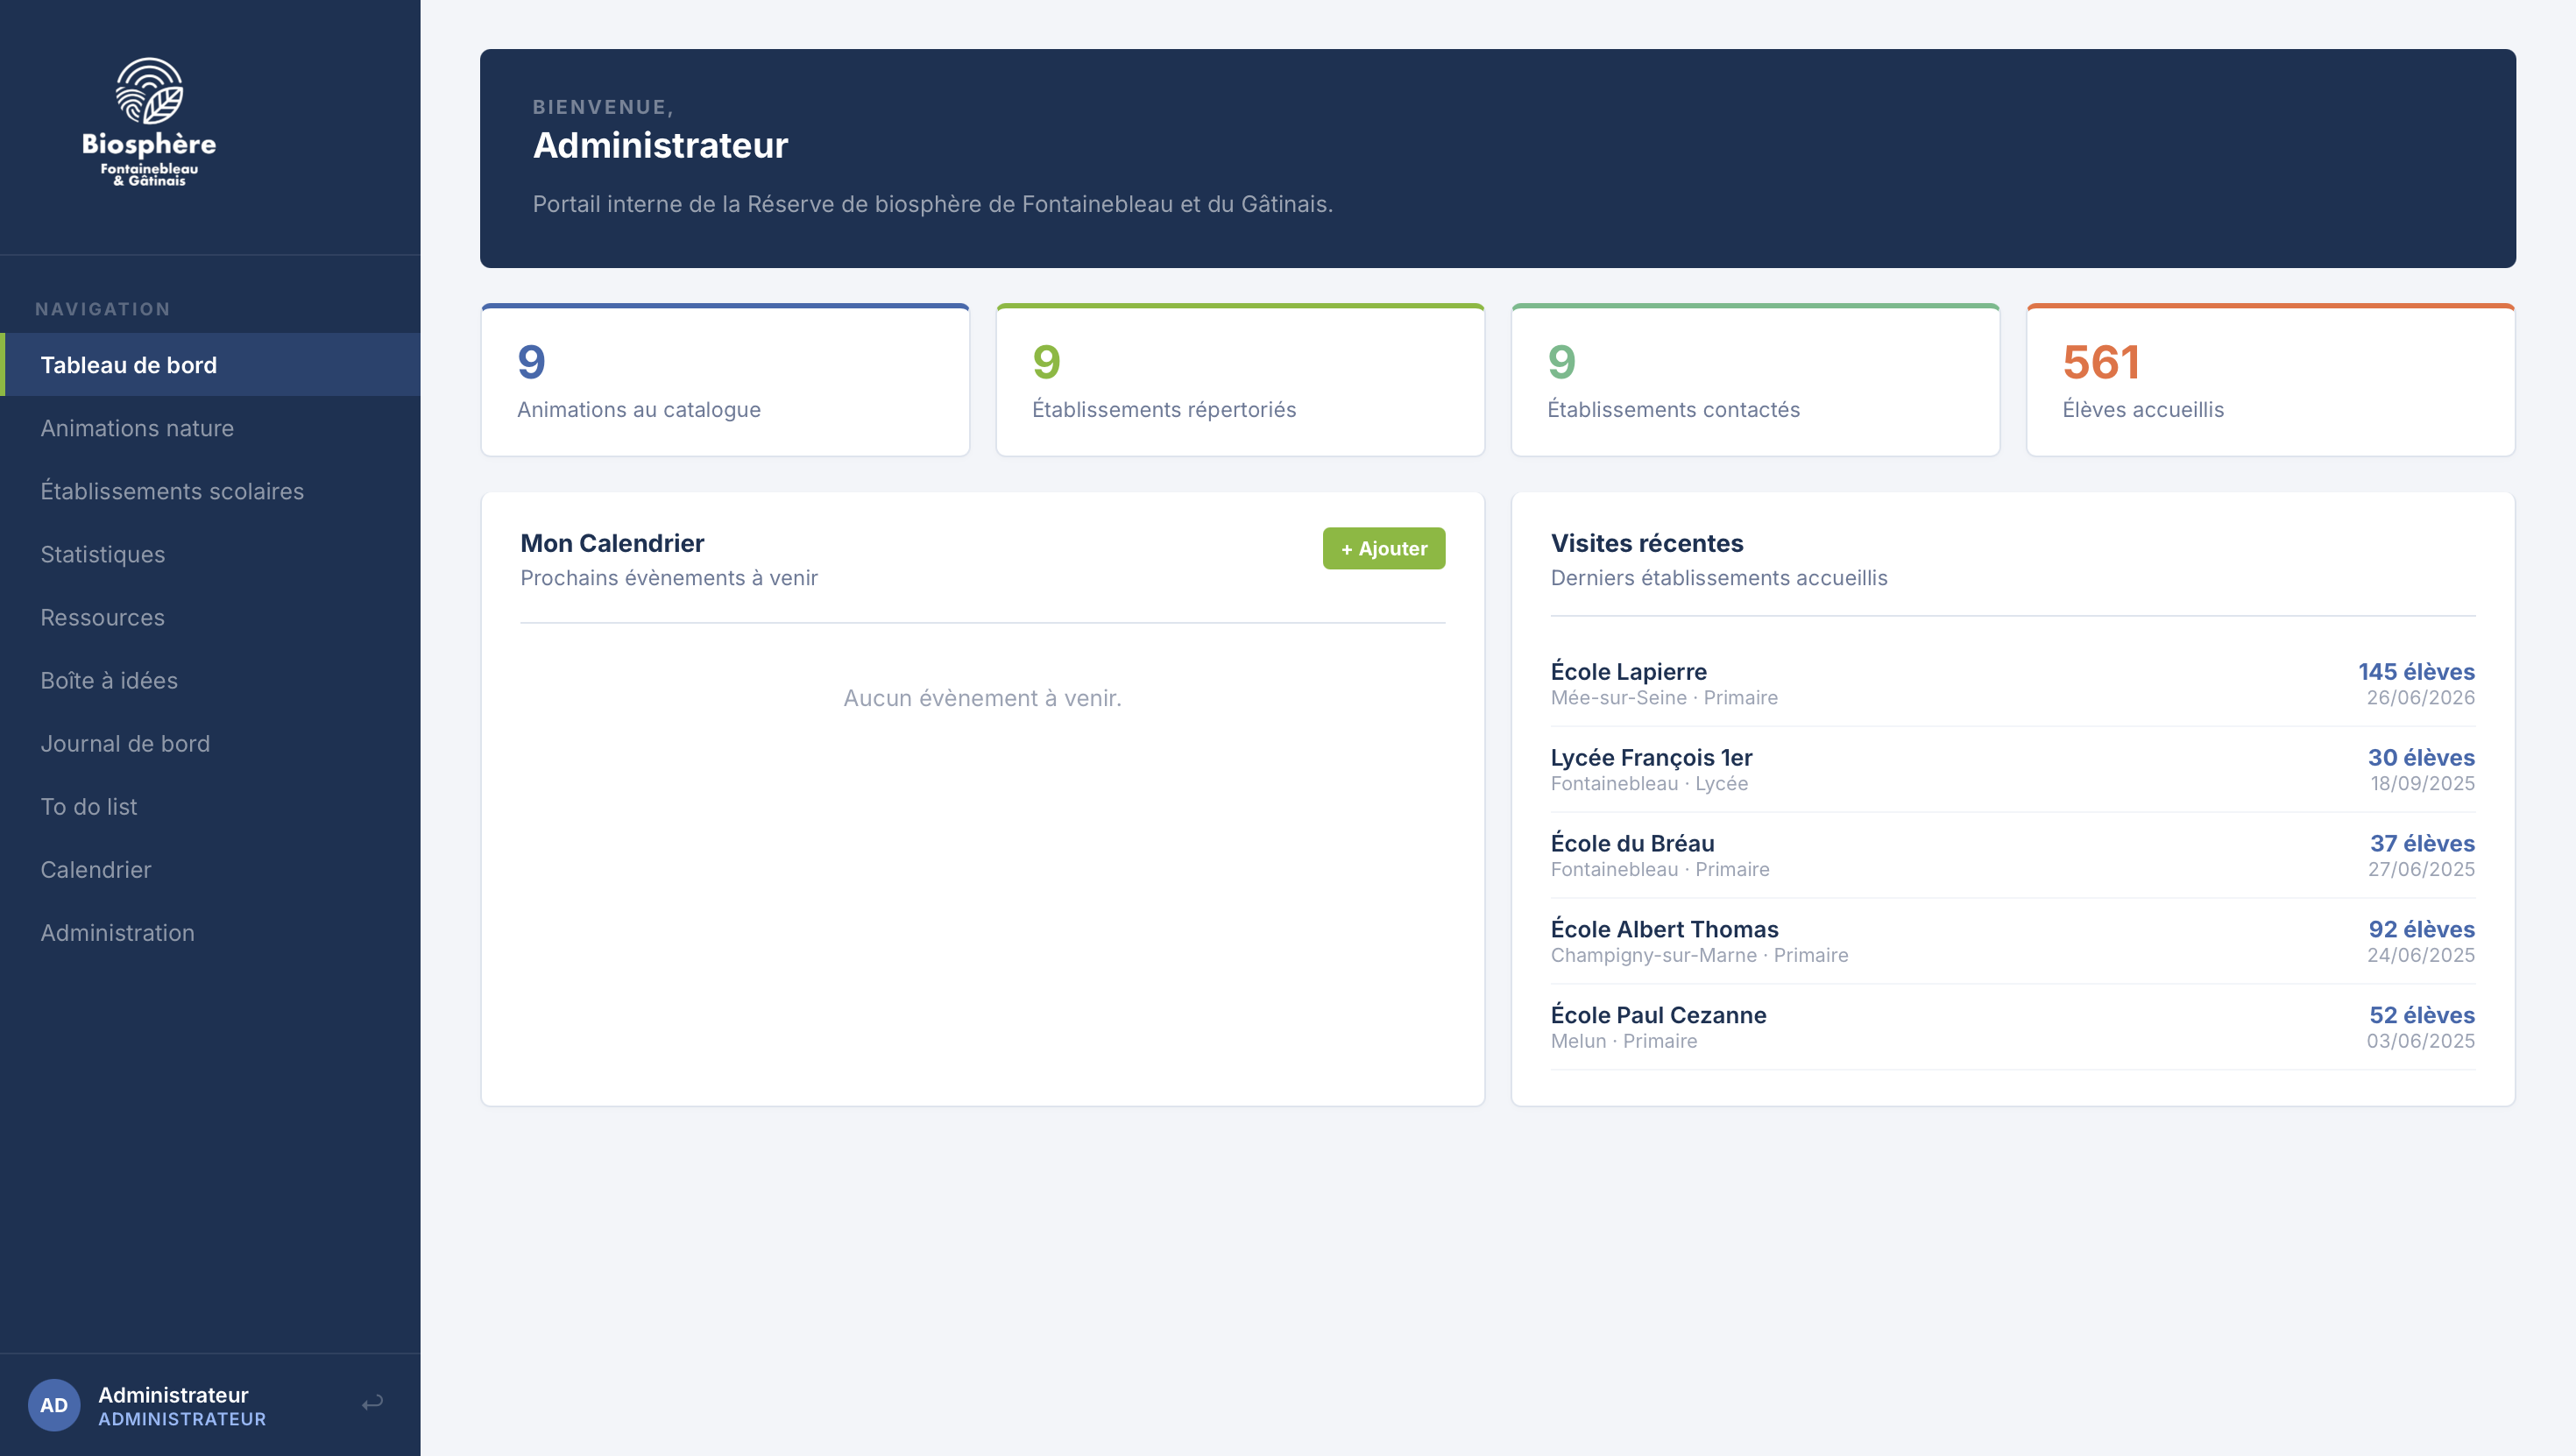Select Ressources in the navigation

click(103, 617)
